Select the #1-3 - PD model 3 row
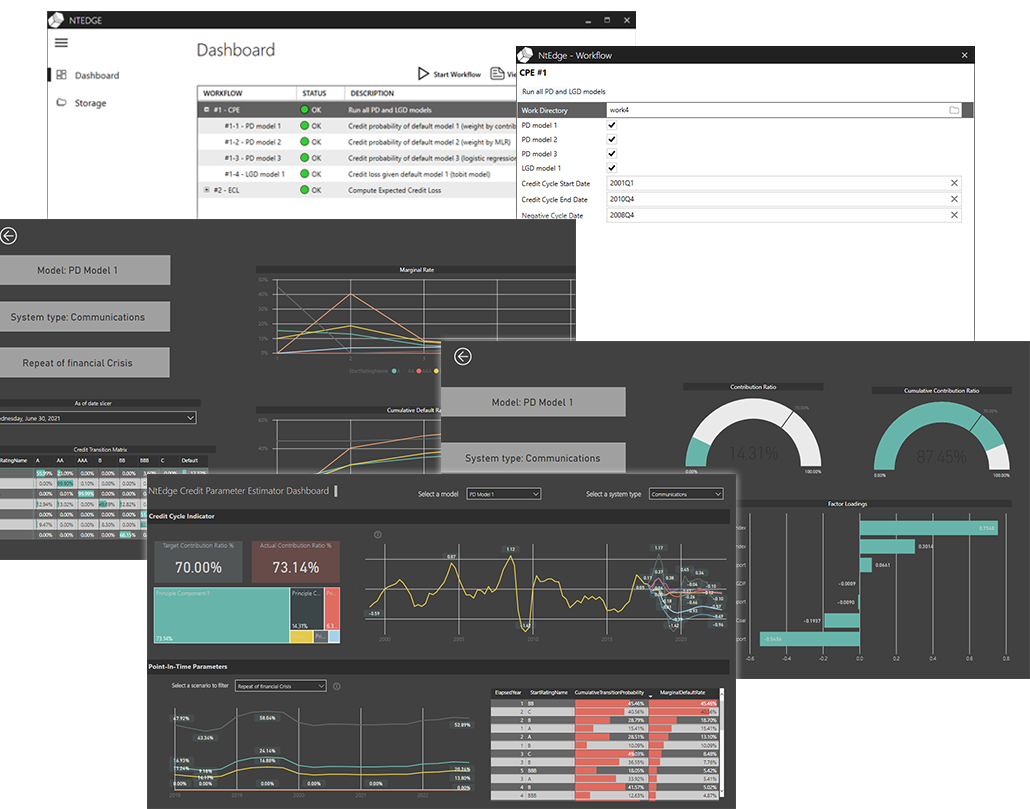The width and height of the screenshot is (1030, 809). point(357,158)
